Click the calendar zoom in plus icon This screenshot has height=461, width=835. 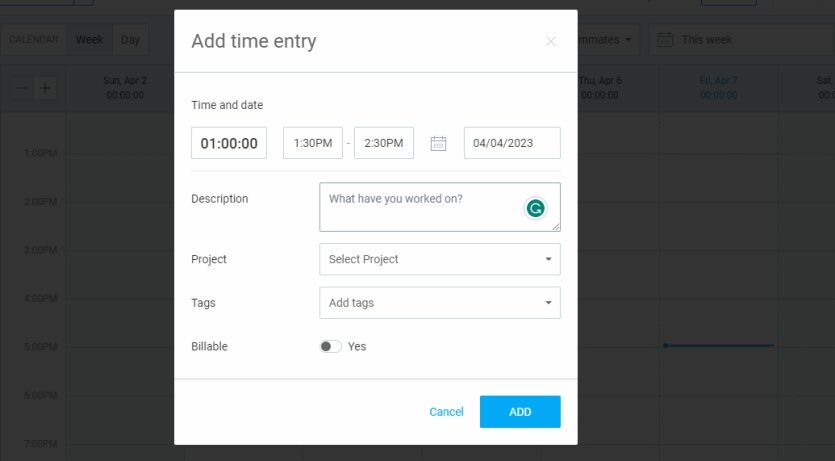45,88
